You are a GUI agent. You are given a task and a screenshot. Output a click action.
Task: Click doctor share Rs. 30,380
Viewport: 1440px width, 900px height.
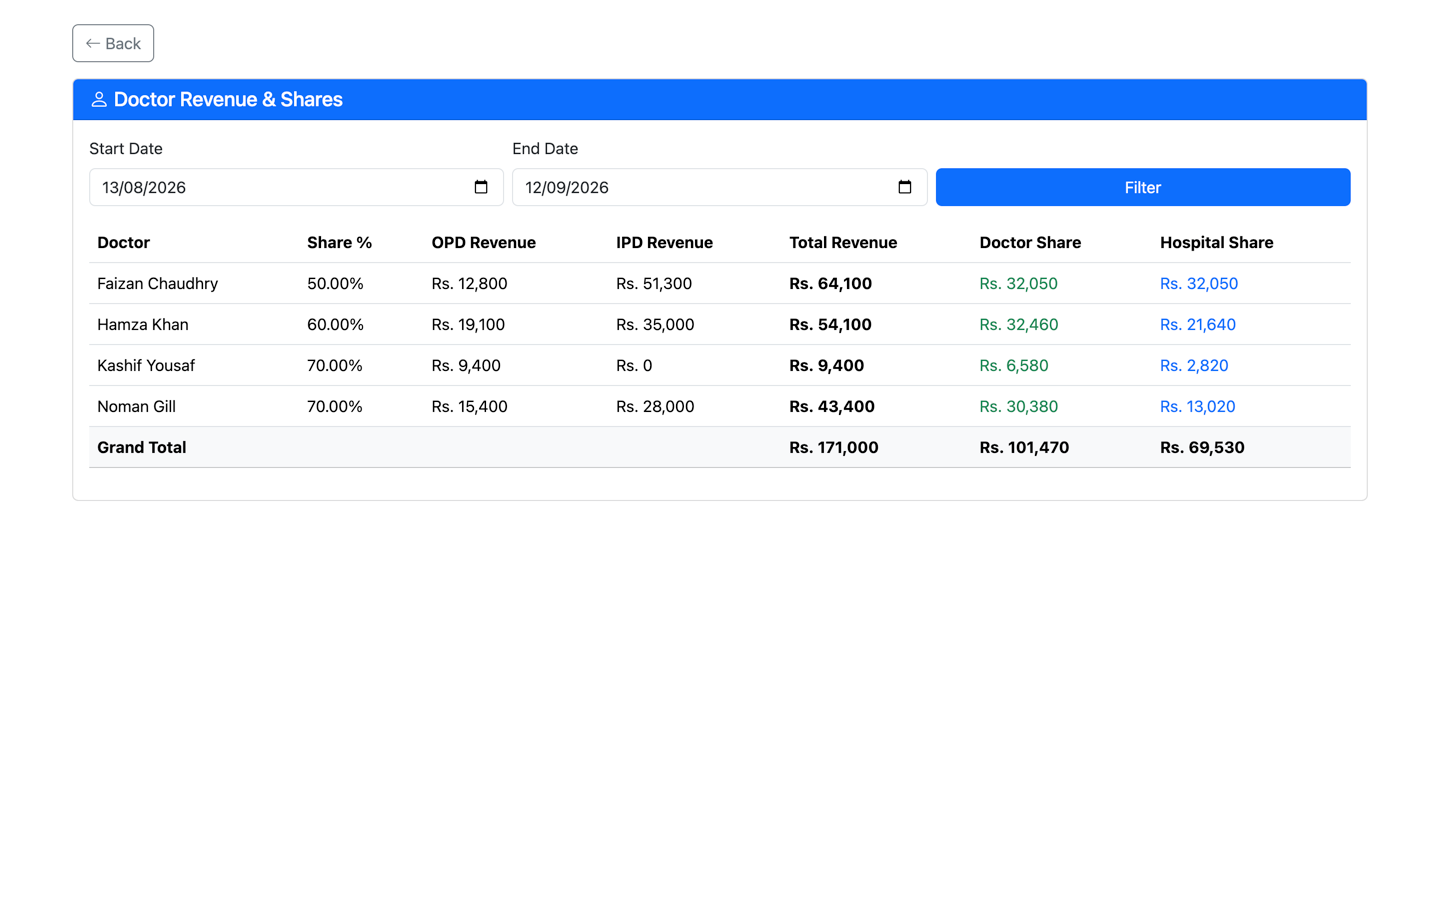tap(1018, 406)
